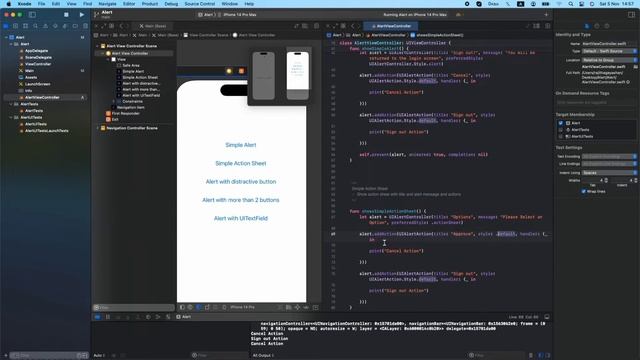The height and width of the screenshot is (360, 640).
Task: Toggle the document outline button in canvas bar
Action: point(182,307)
